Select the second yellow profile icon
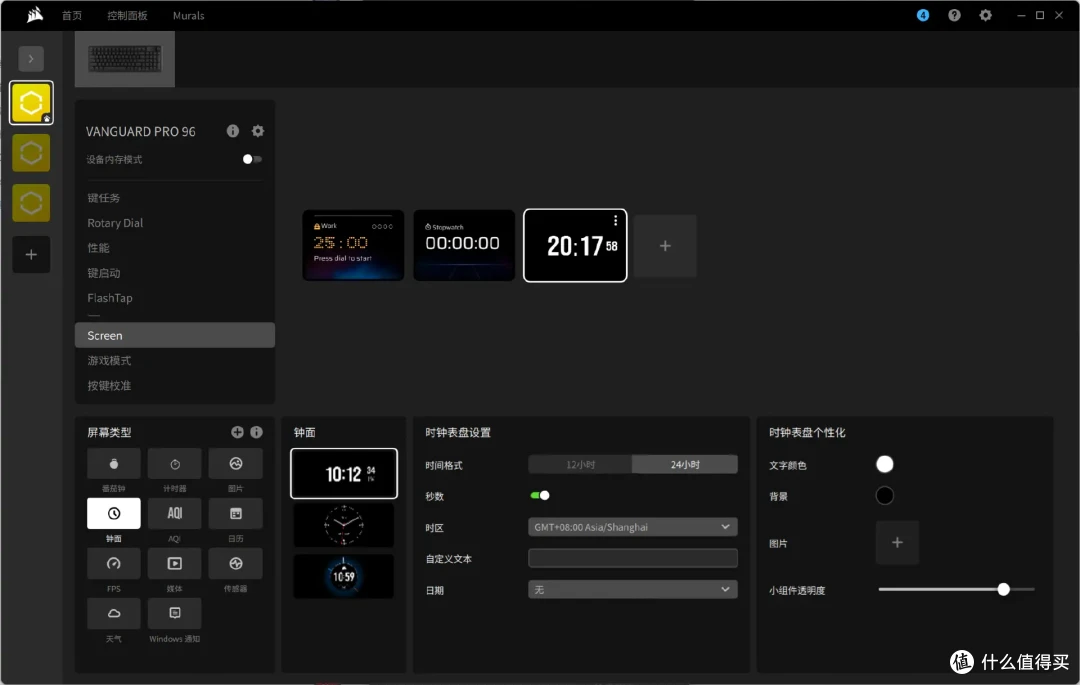Screen dimensions: 1080x685 (x=31, y=153)
